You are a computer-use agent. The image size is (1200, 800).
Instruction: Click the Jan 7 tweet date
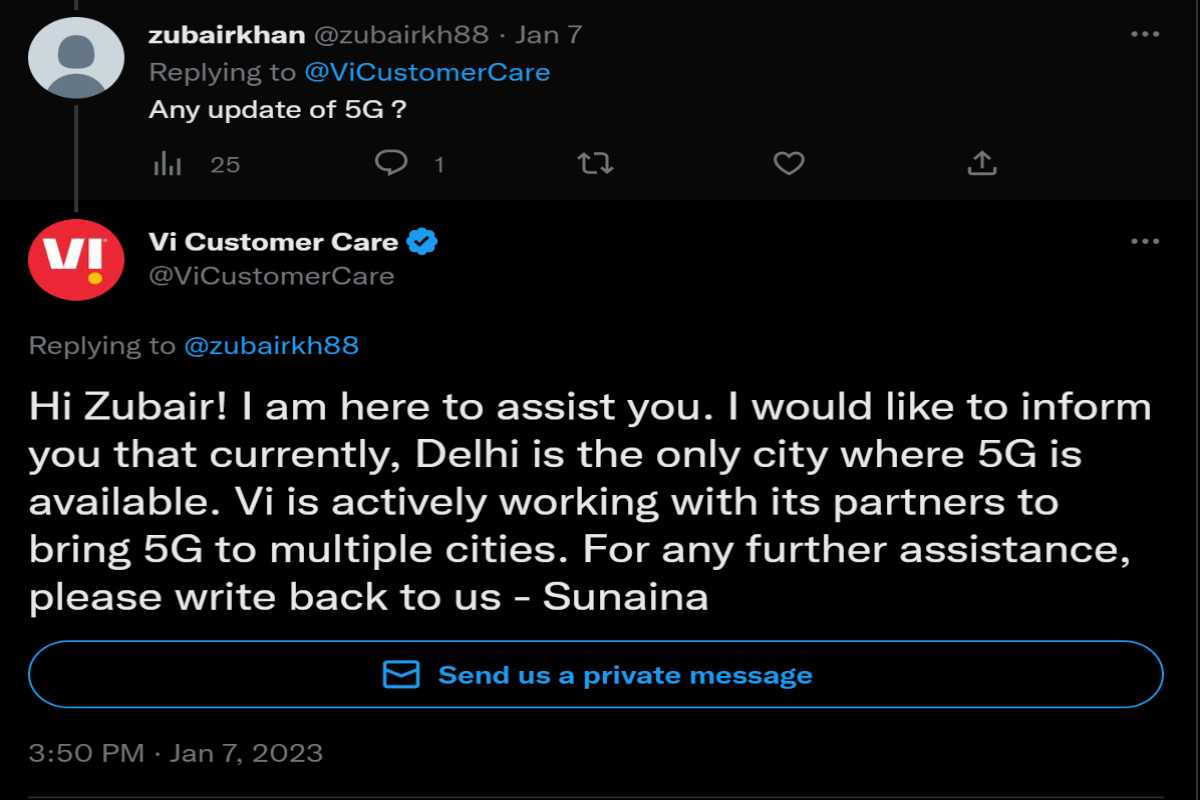548,35
